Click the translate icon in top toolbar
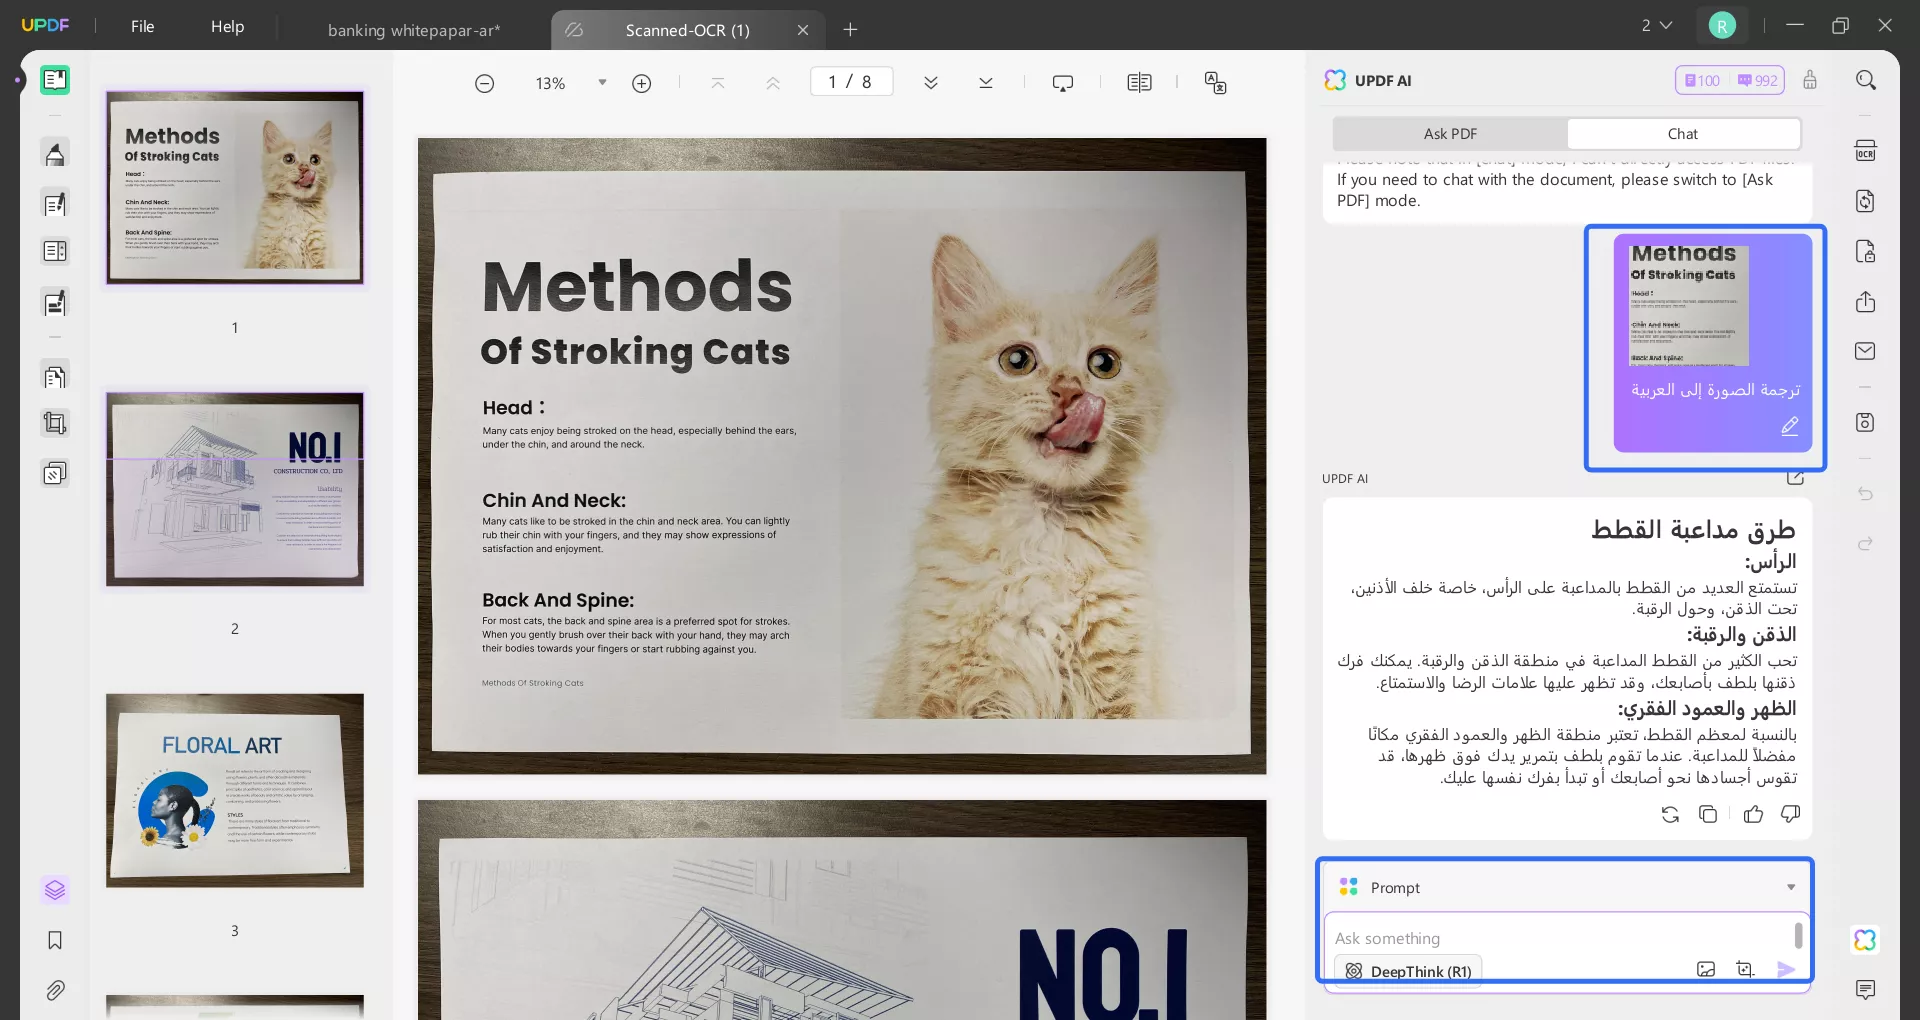This screenshot has width=1920, height=1020. (x=1215, y=83)
